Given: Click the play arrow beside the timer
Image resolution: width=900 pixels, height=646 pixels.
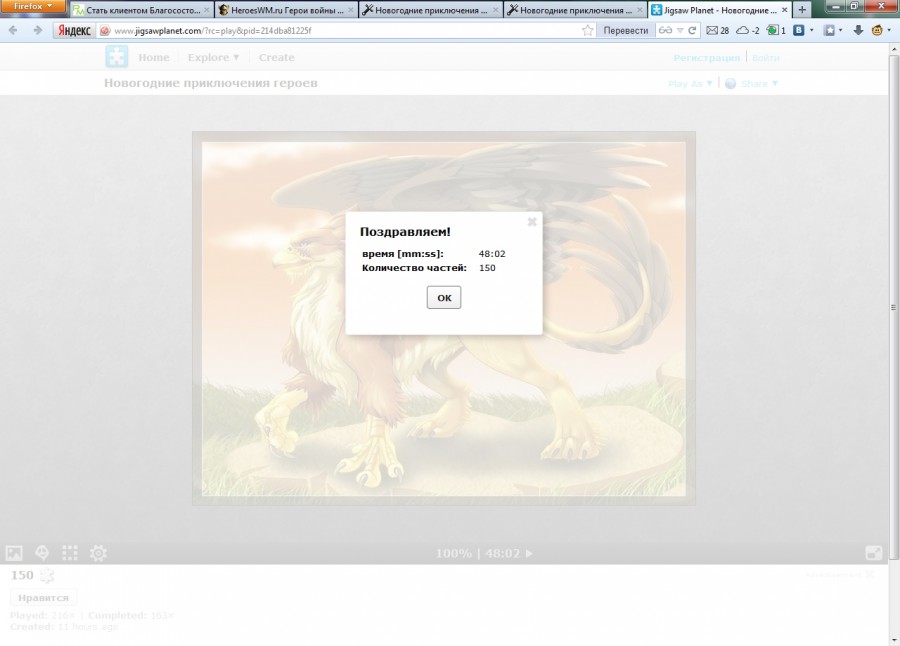Looking at the screenshot, I should click(x=530, y=553).
